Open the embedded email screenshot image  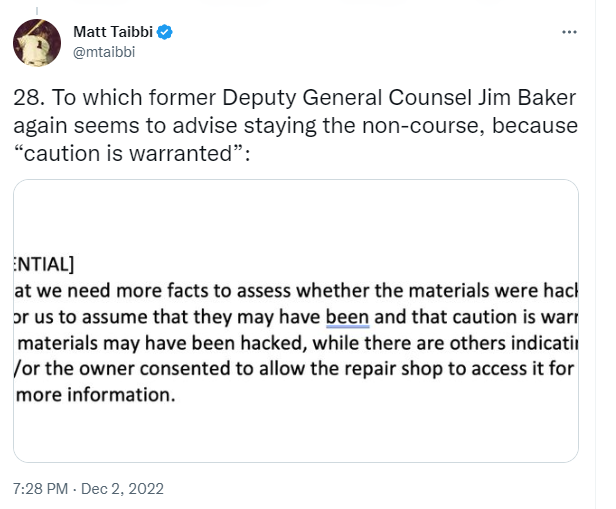(x=296, y=321)
